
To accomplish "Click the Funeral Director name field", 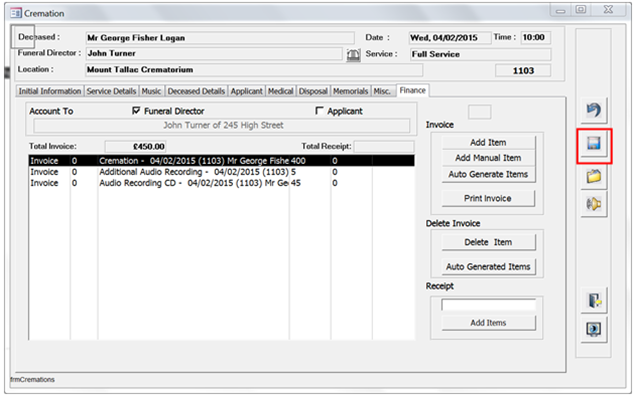I will [x=214, y=54].
